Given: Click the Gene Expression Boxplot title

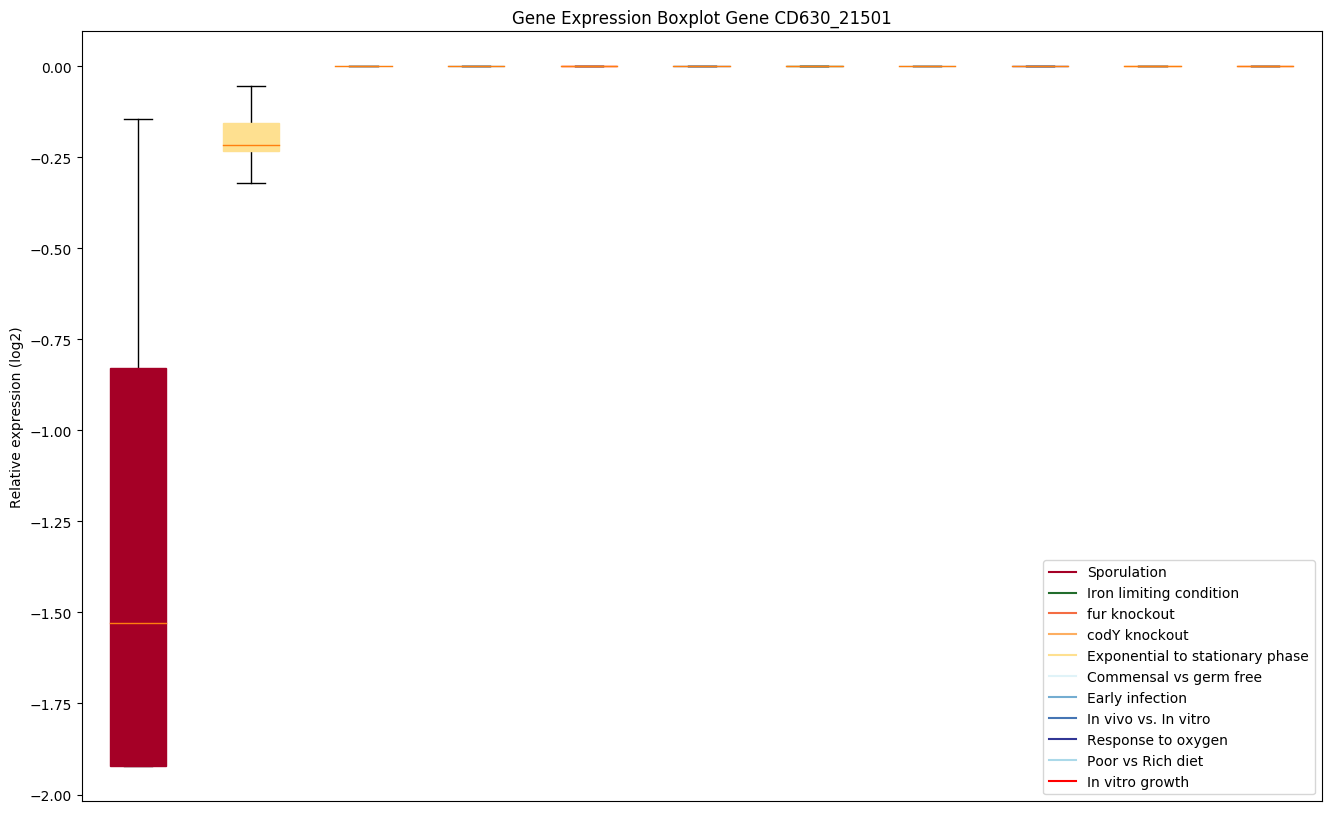Looking at the screenshot, I should click(701, 18).
